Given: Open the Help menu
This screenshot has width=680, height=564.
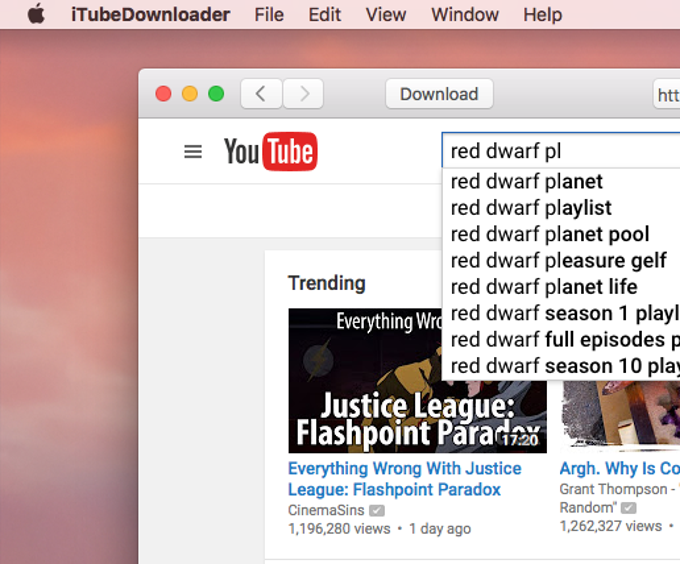Looking at the screenshot, I should pos(542,15).
